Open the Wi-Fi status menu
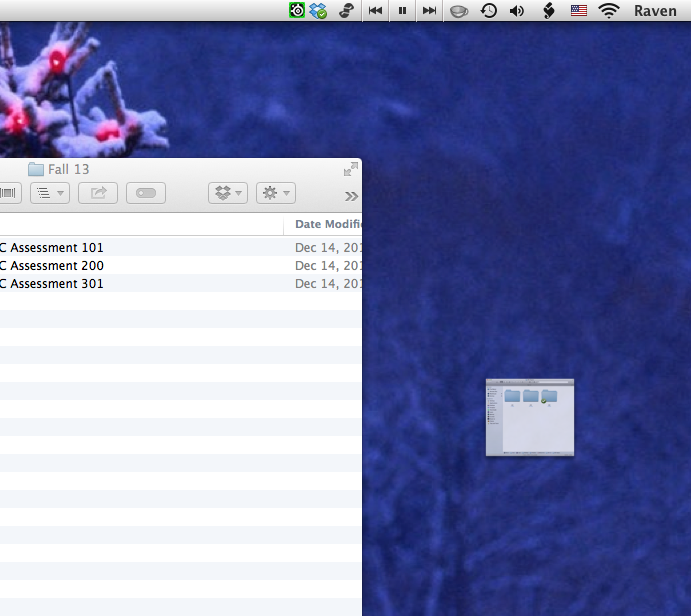 pos(609,11)
